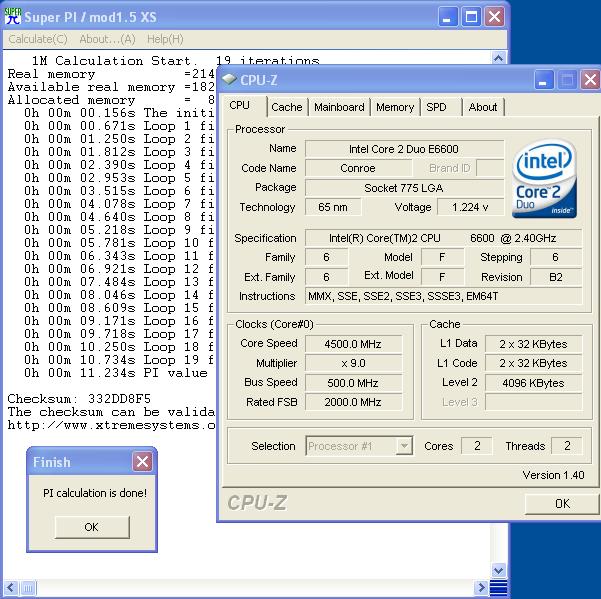601x599 pixels.
Task: Click the Super PI horizontal scroll left arrow
Action: pyautogui.click(x=10, y=587)
